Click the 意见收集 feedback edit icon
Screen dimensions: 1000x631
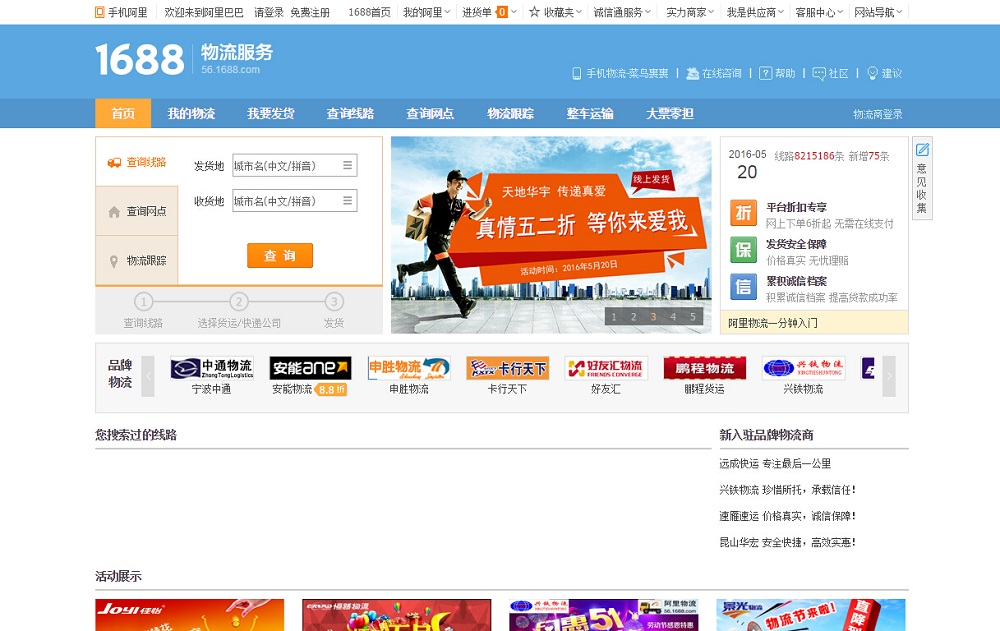tap(922, 150)
